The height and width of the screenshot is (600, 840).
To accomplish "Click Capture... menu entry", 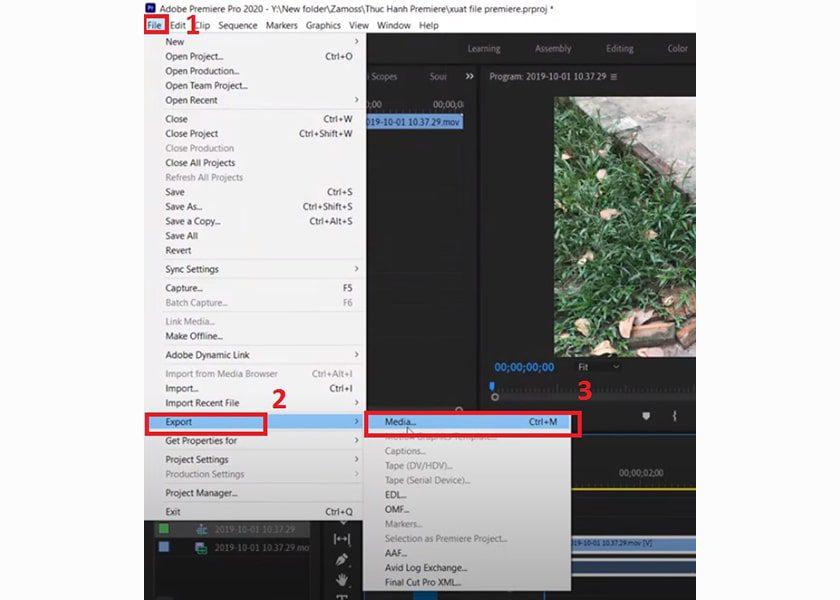I will click(255, 288).
